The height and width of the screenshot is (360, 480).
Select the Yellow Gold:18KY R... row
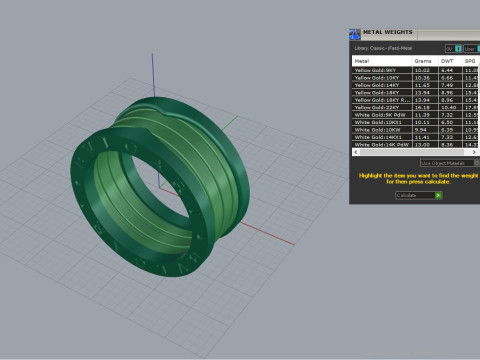(x=416, y=100)
